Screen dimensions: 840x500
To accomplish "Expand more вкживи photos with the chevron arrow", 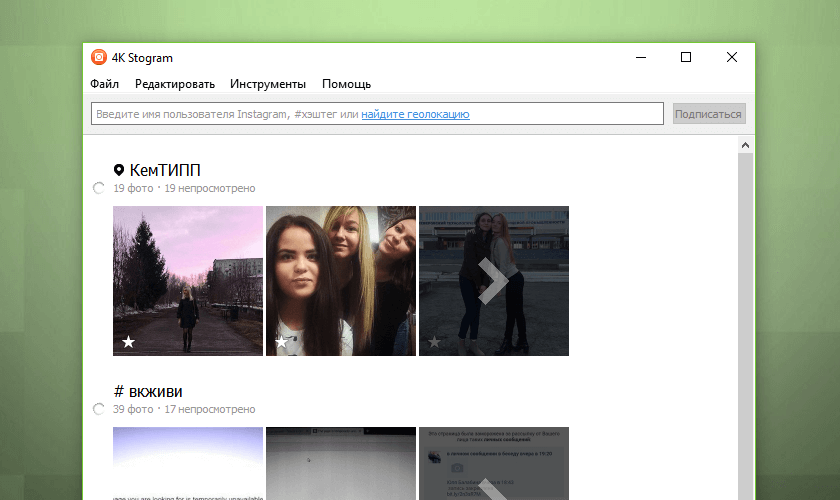I will tap(493, 489).
